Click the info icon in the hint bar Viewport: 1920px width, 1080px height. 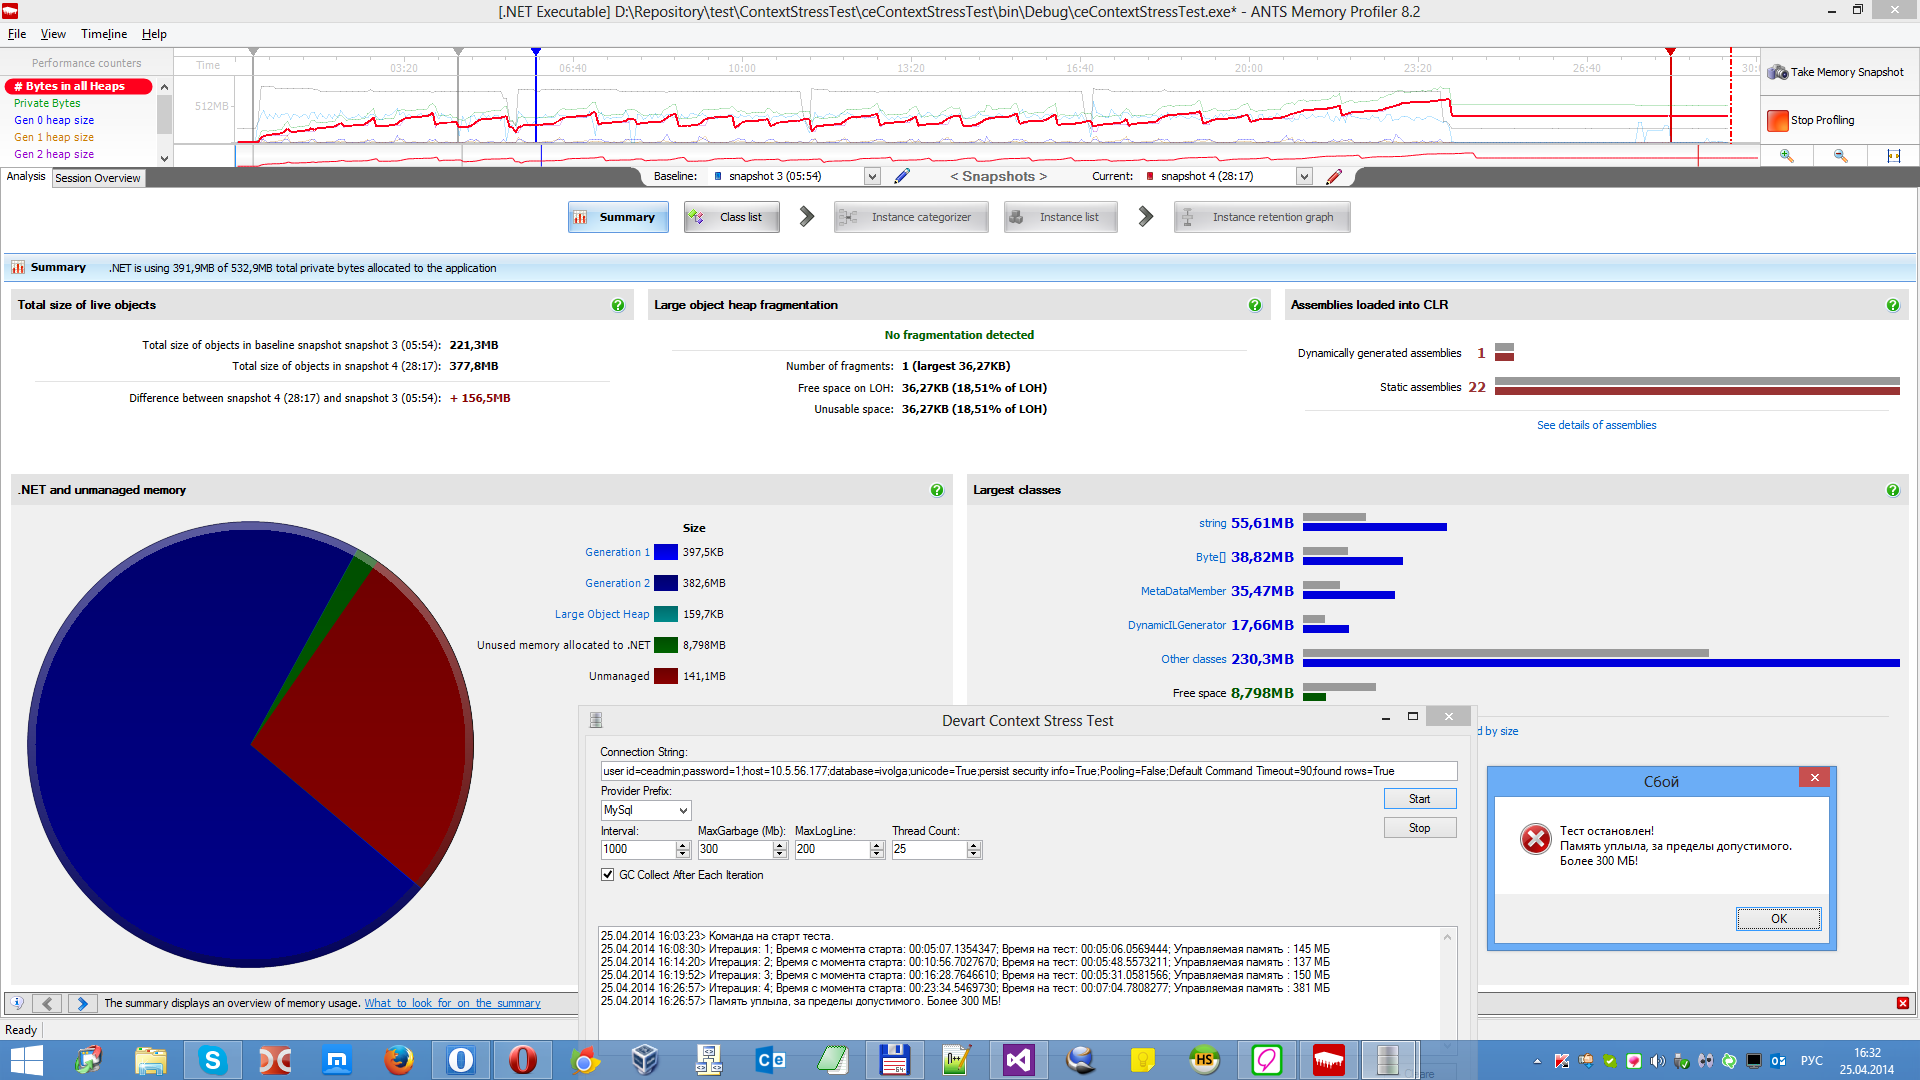[17, 1003]
